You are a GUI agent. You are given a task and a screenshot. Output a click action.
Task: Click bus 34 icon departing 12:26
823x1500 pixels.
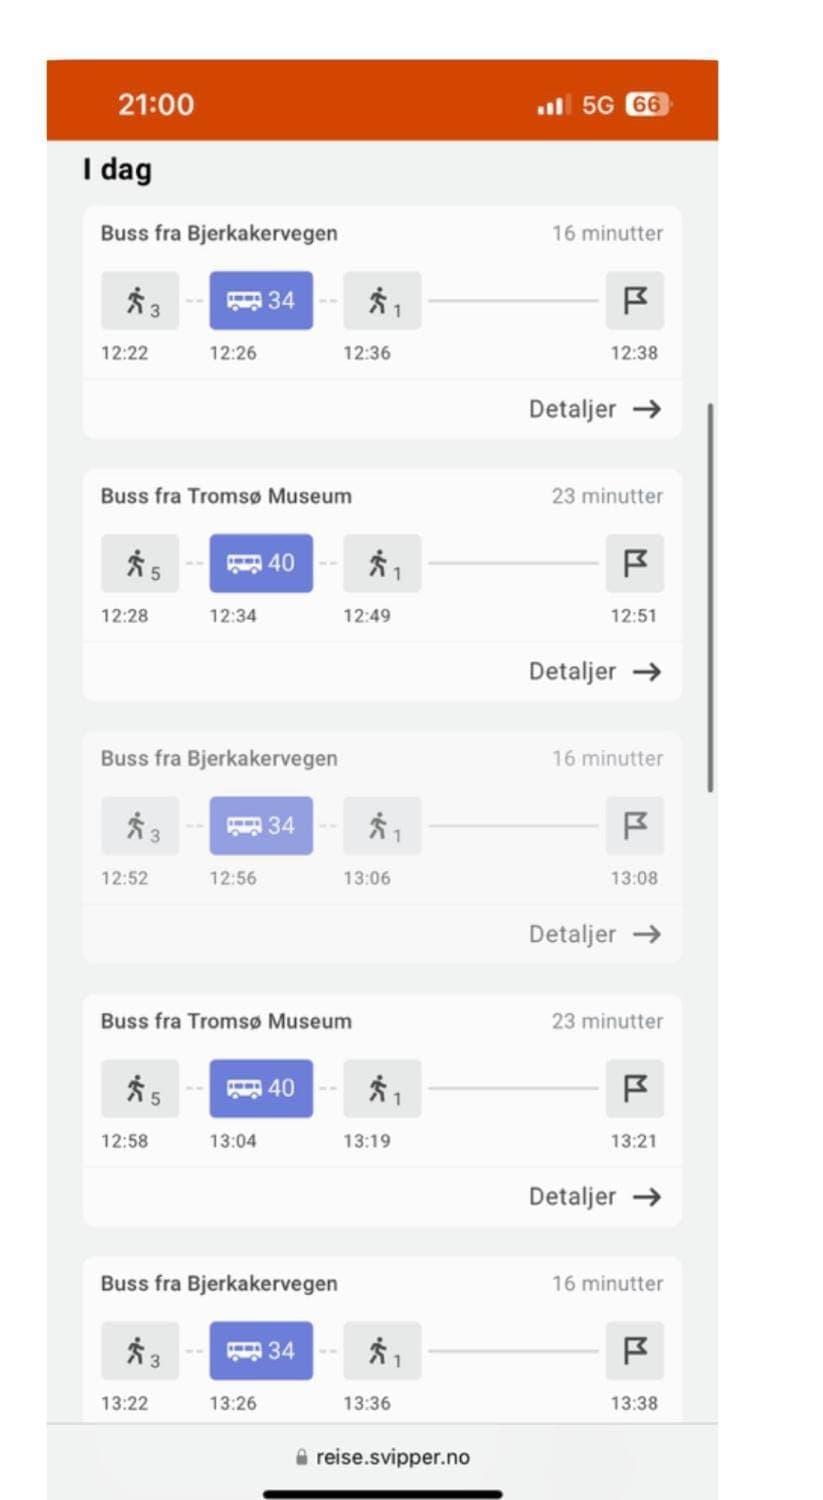(x=260, y=300)
